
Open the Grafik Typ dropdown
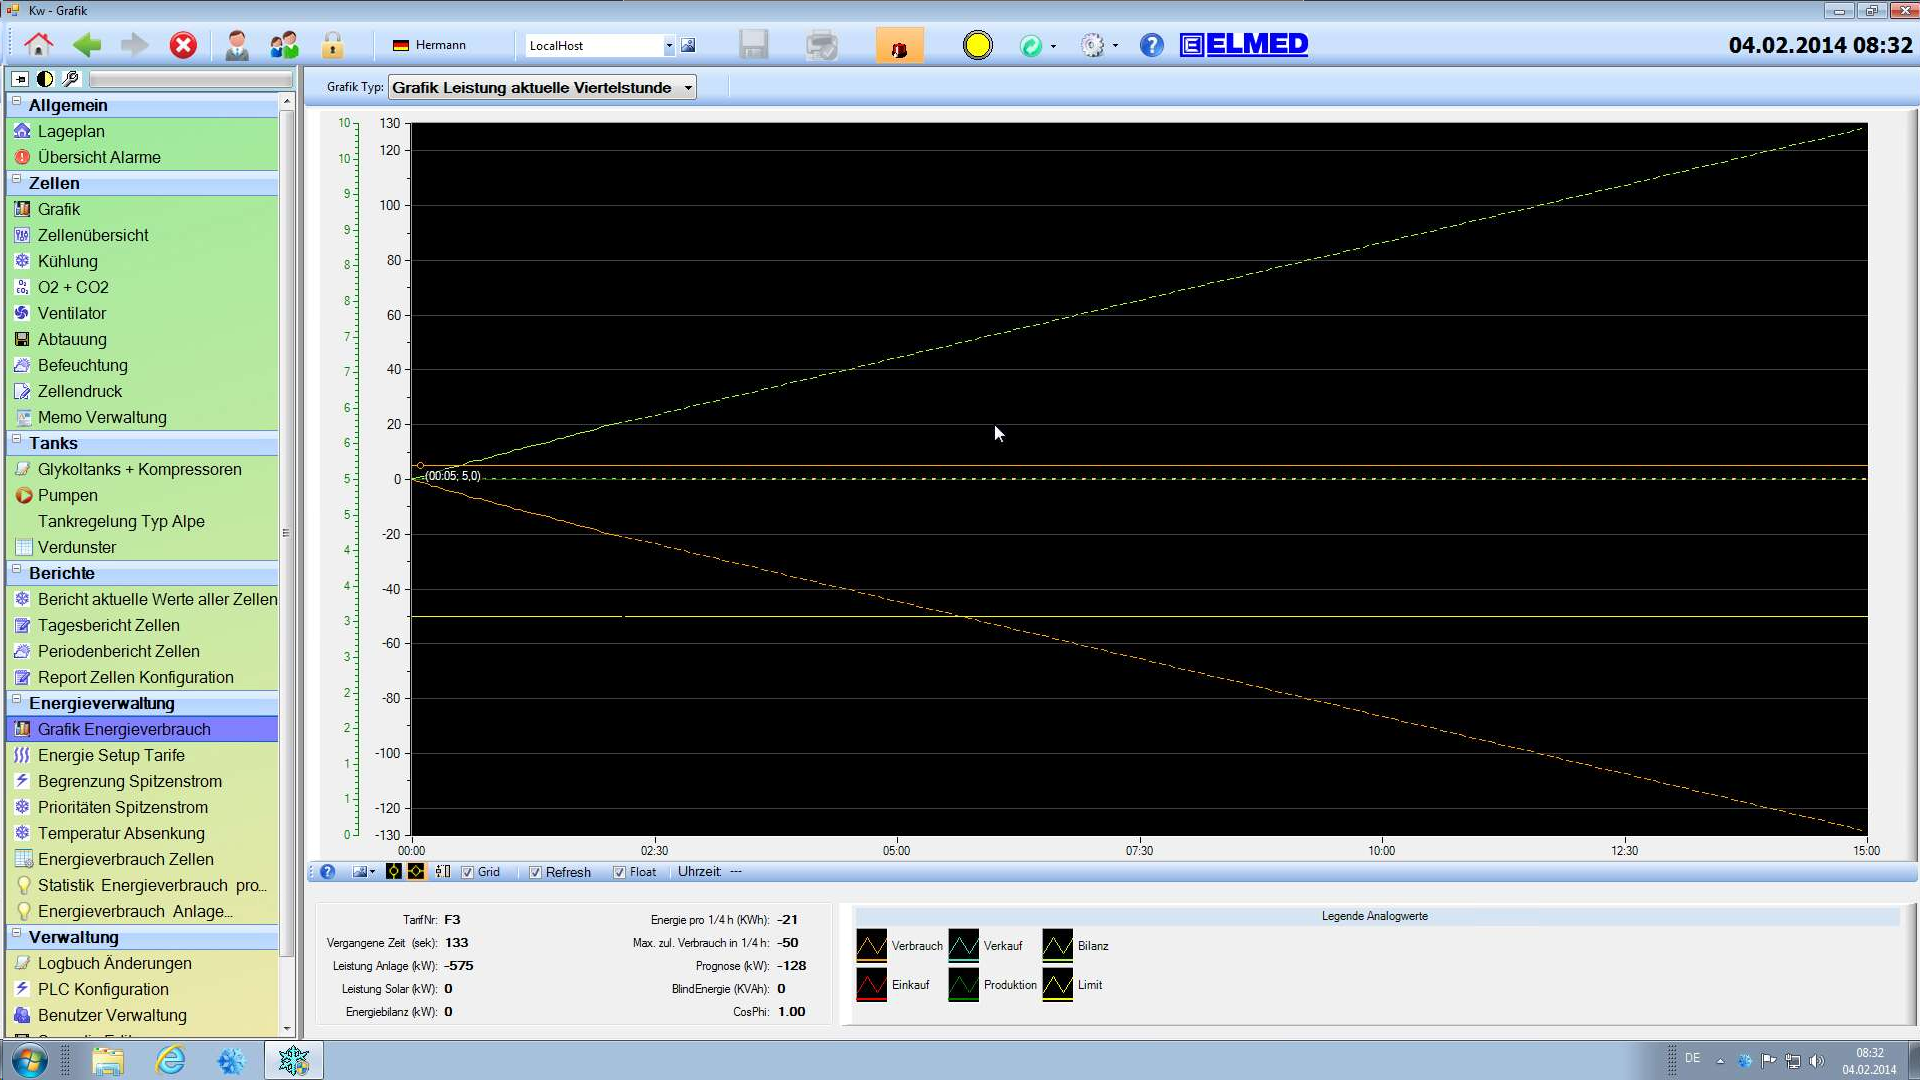coord(688,88)
